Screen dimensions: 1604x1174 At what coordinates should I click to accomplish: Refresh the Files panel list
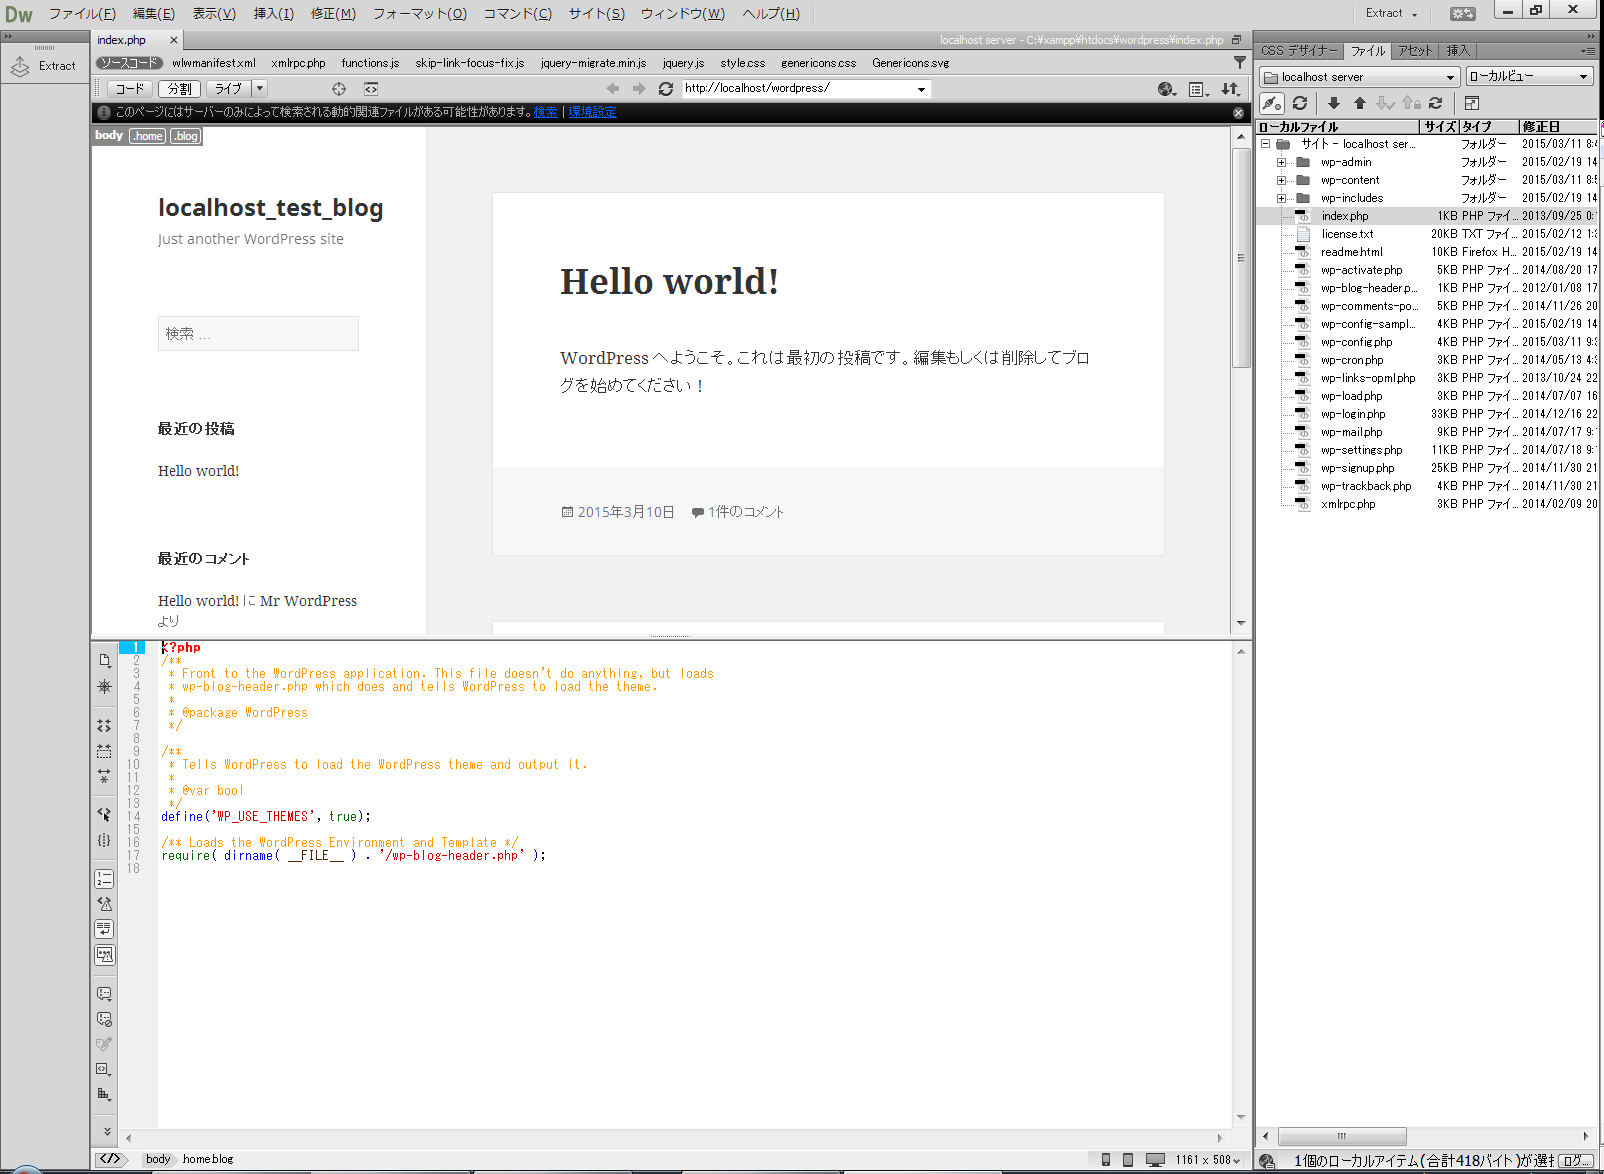click(x=1300, y=103)
